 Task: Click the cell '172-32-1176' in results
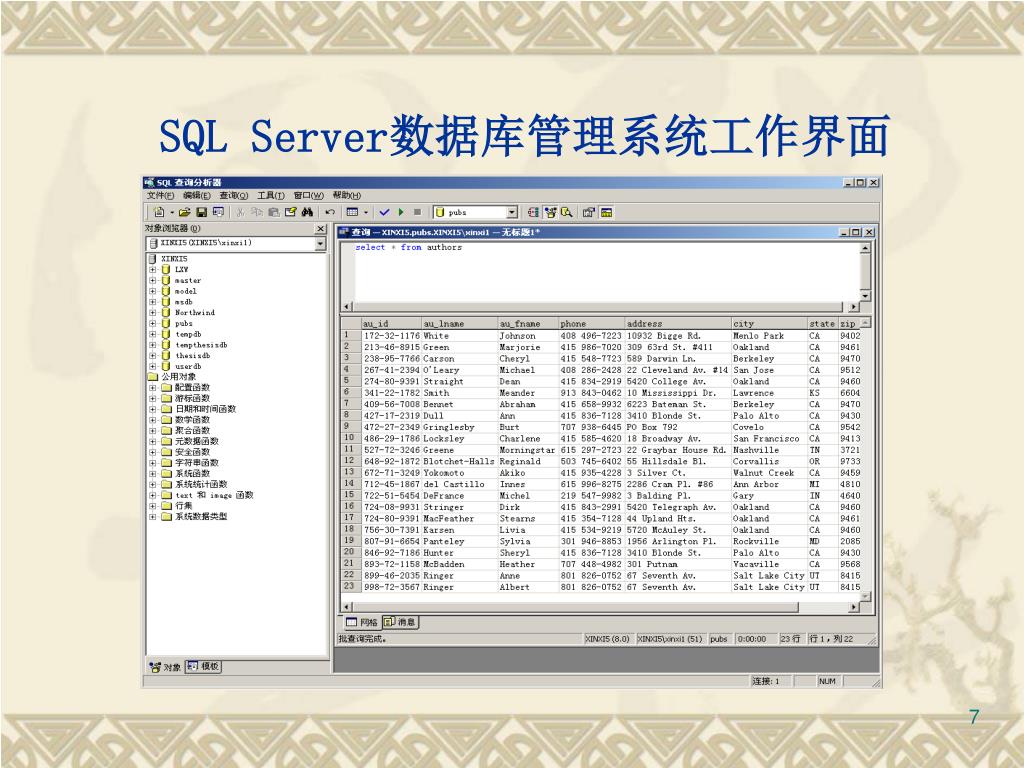(391, 336)
